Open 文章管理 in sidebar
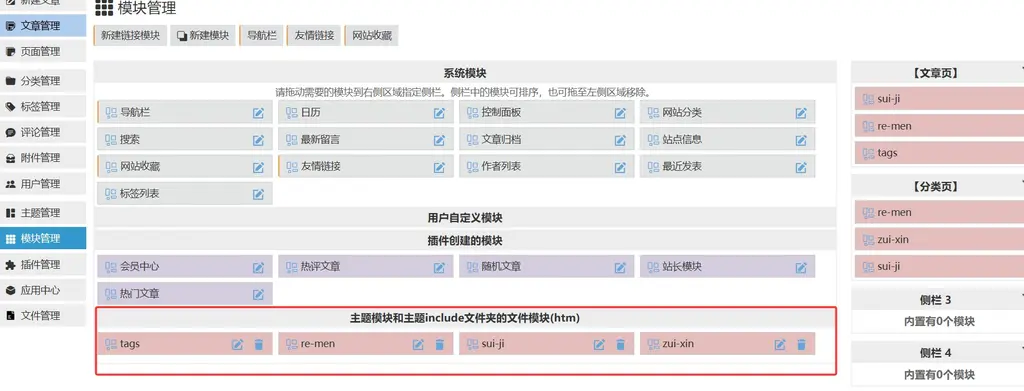This screenshot has width=1024, height=391. pos(43,26)
